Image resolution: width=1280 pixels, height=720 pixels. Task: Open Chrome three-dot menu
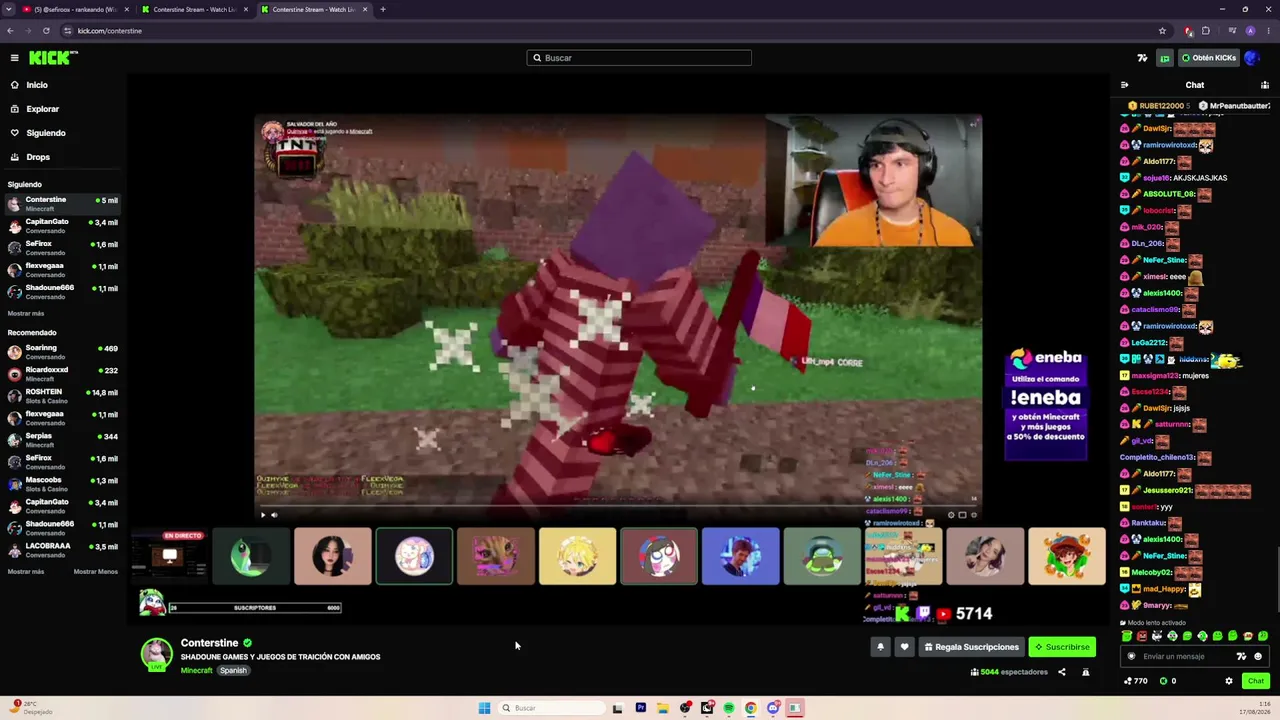tap(1267, 31)
